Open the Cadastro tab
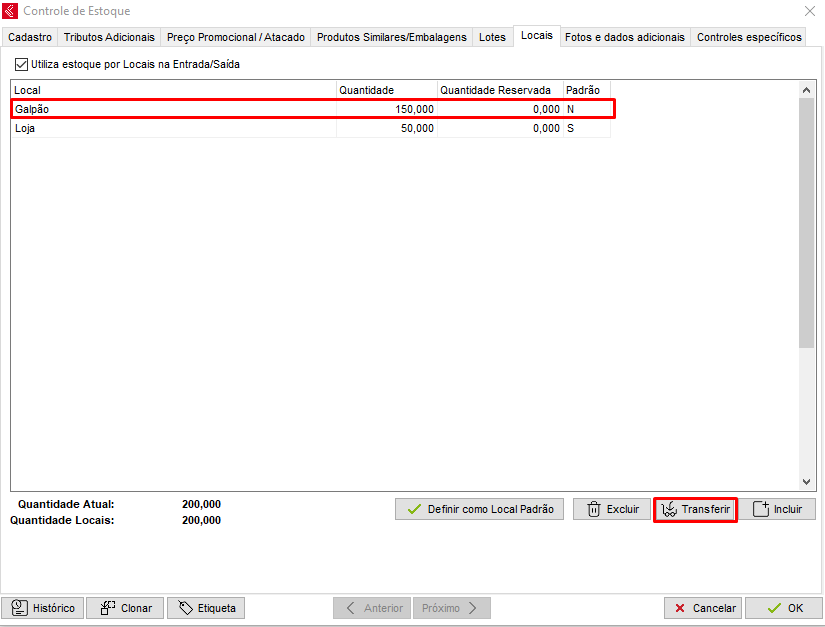This screenshot has height=627, width=825. (x=30, y=37)
